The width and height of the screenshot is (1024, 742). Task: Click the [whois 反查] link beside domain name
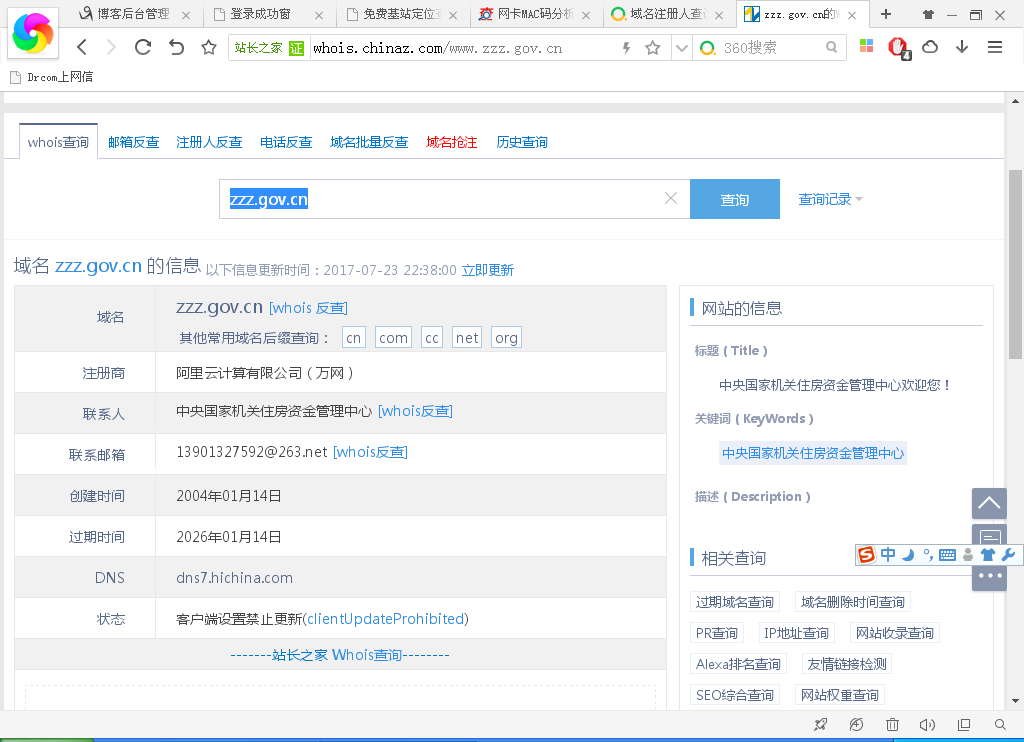click(308, 308)
